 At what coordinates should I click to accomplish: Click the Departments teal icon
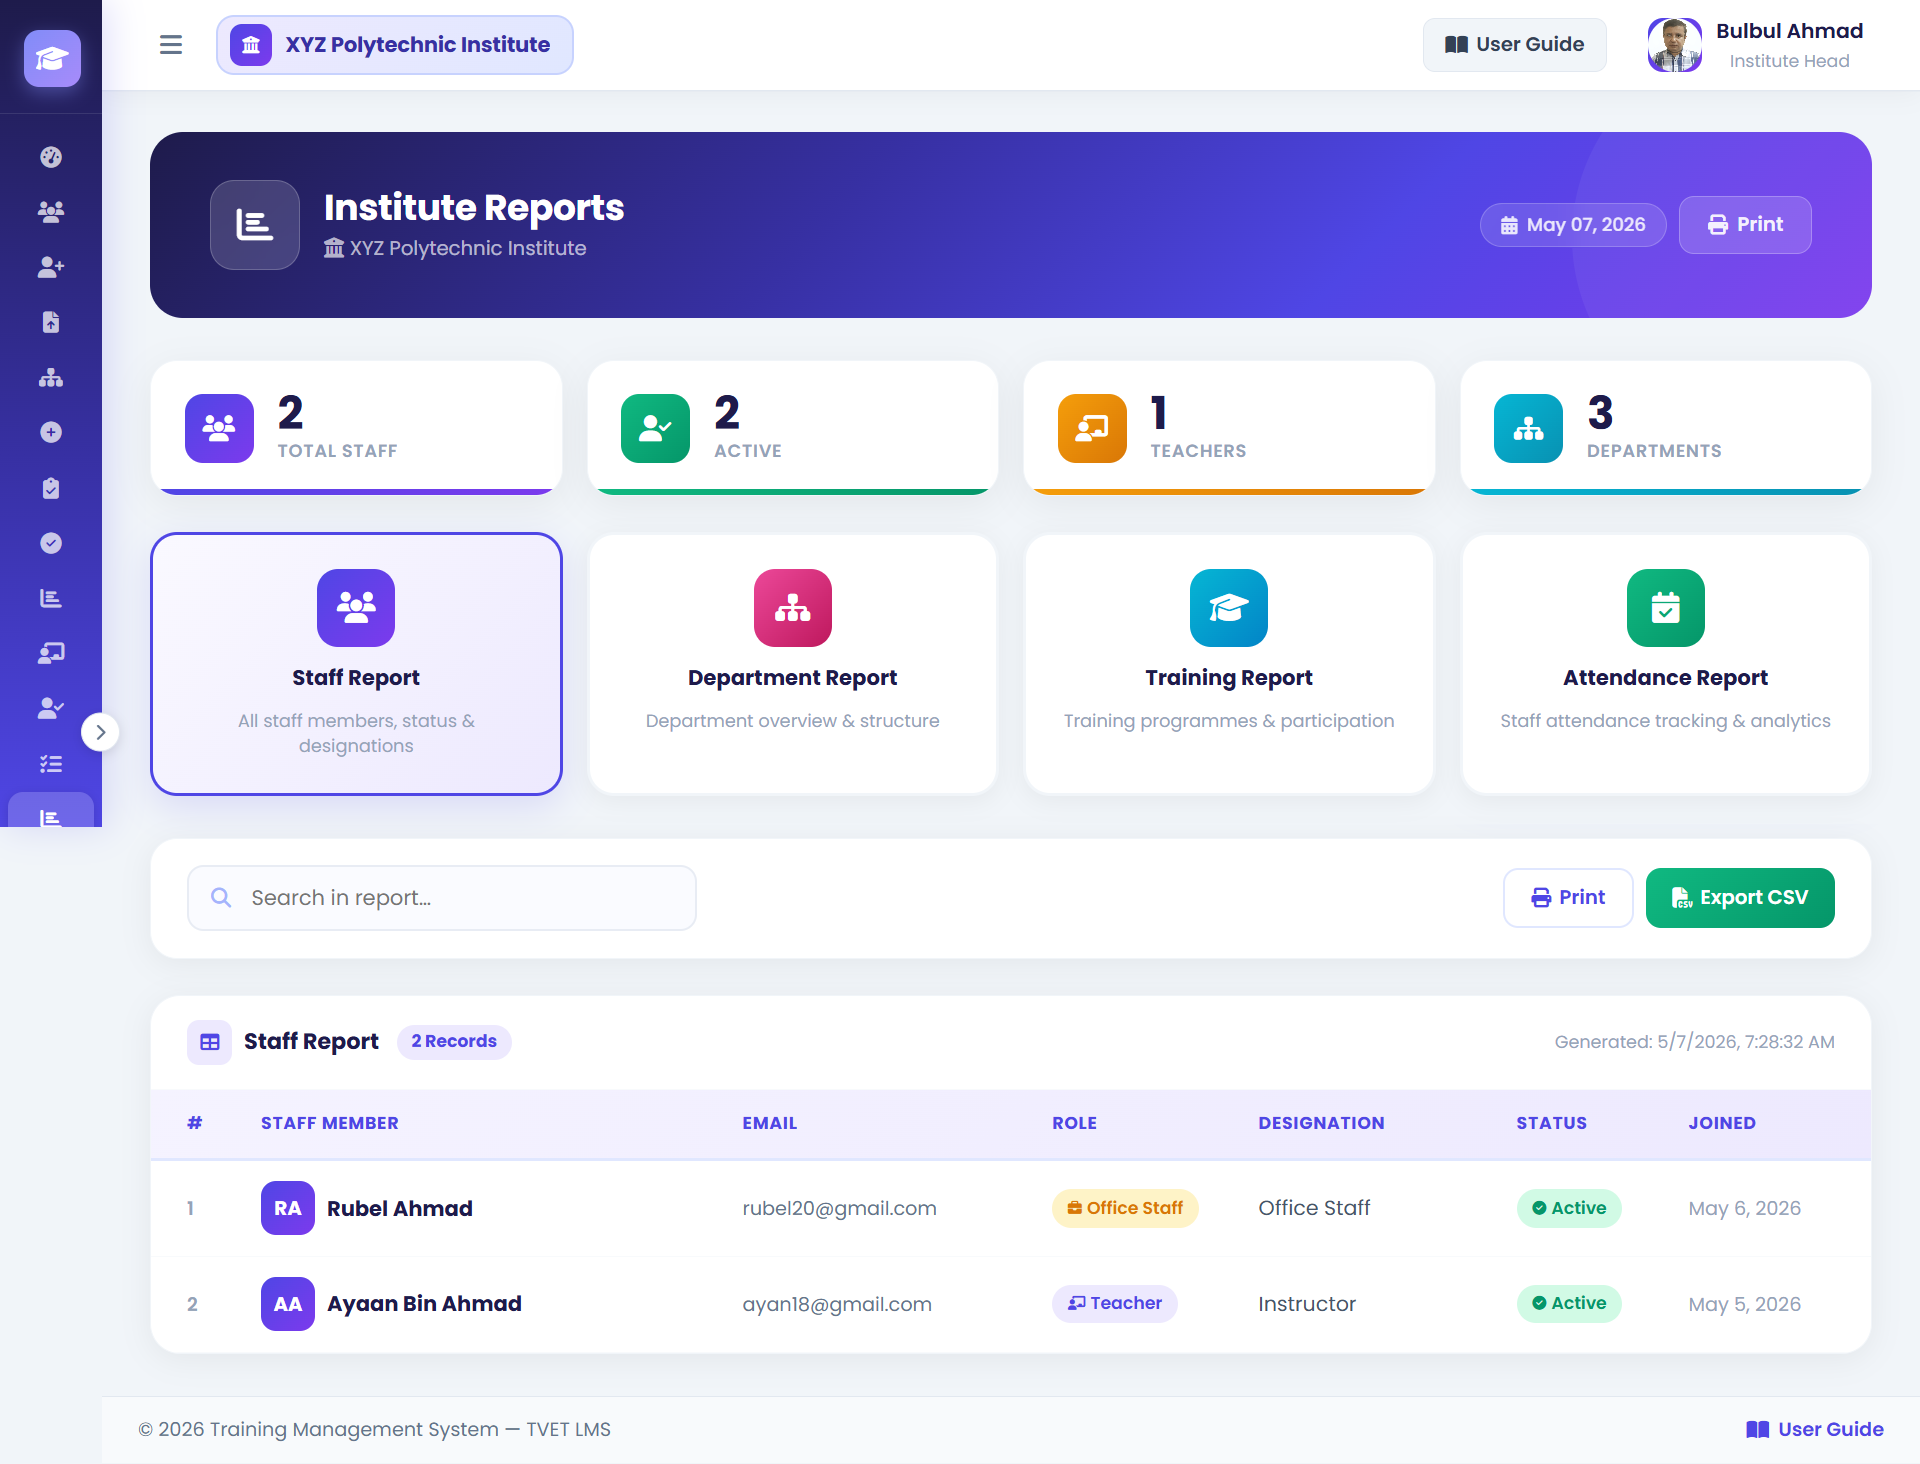1528,428
